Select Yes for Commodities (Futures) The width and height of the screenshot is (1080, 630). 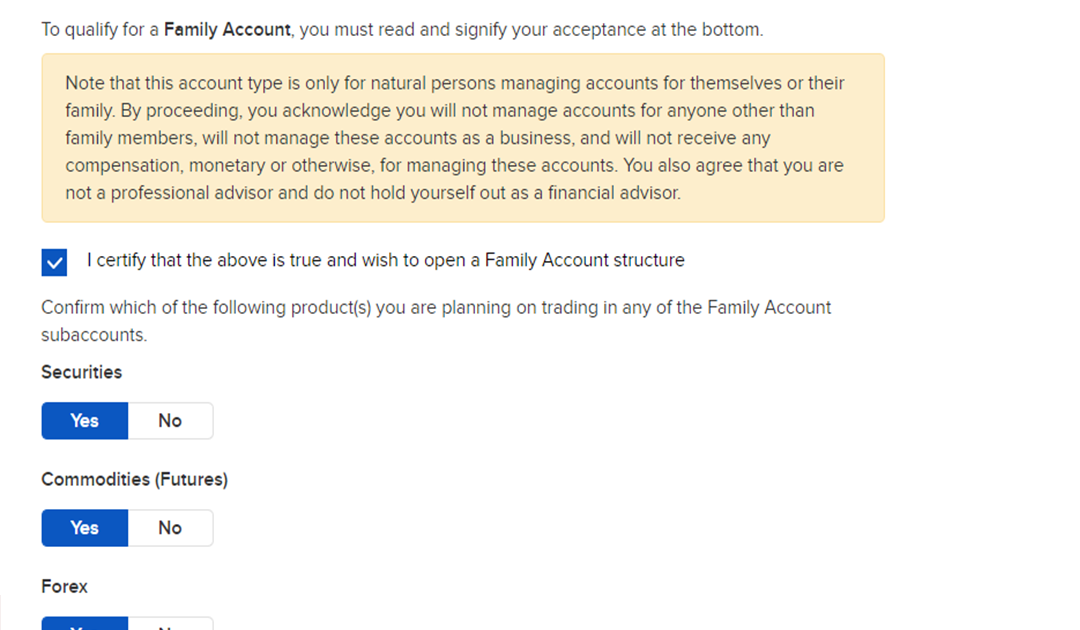pos(85,528)
